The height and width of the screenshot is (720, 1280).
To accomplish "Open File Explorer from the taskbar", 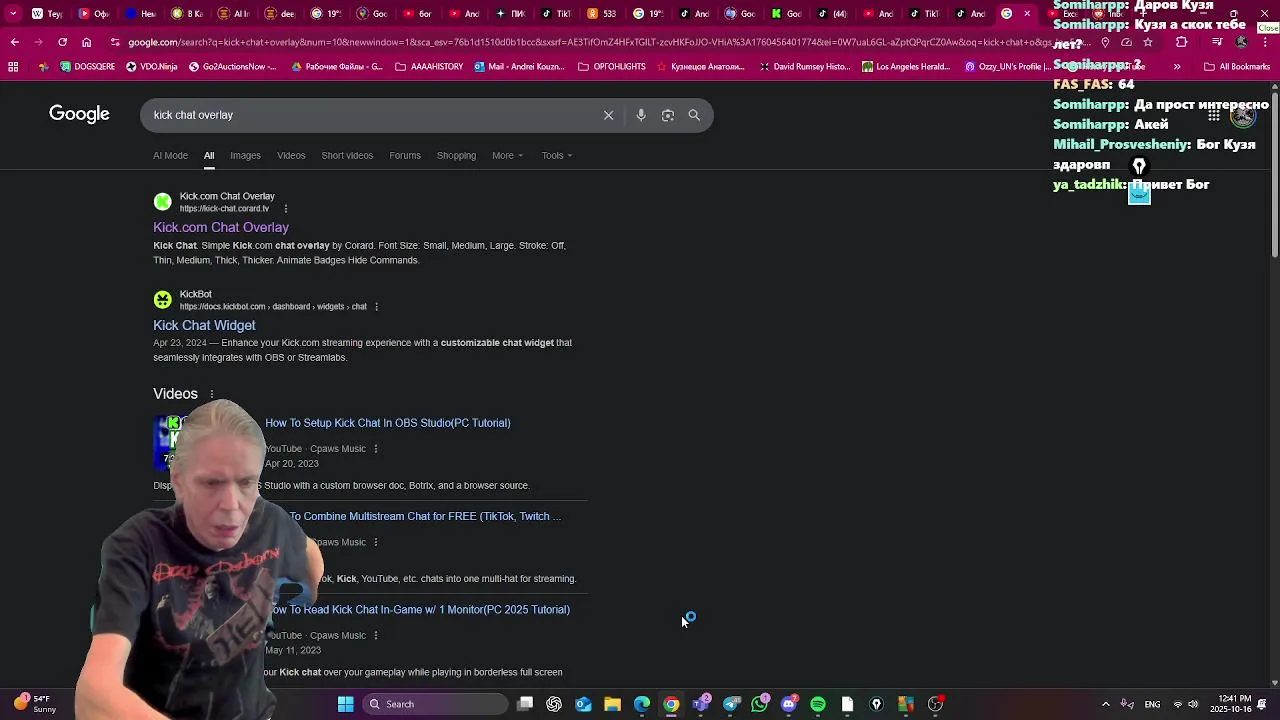I will tap(612, 704).
